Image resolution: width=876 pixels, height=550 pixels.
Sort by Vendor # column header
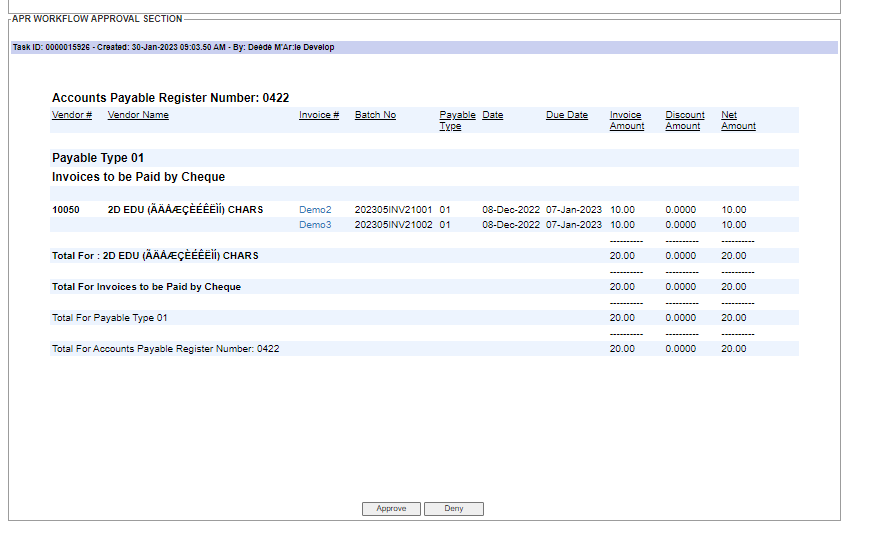pos(72,115)
